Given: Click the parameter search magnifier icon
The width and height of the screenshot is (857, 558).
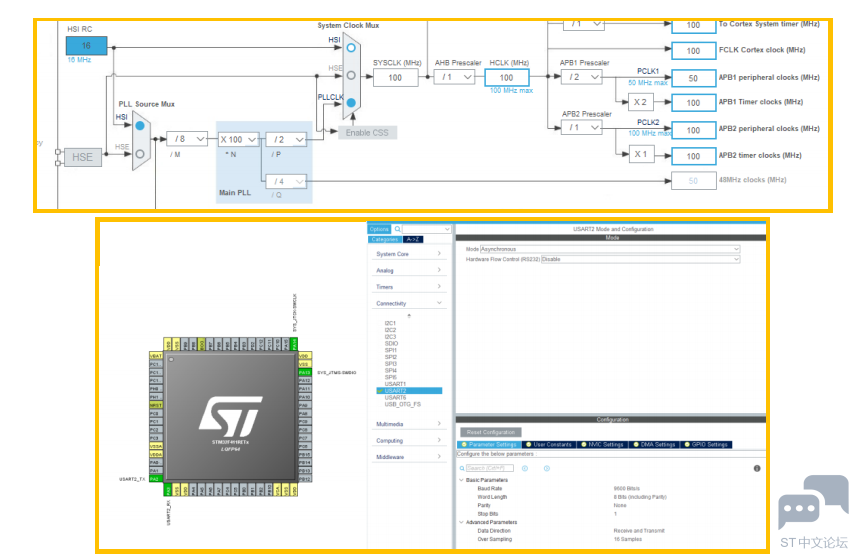Looking at the screenshot, I should coord(462,468).
